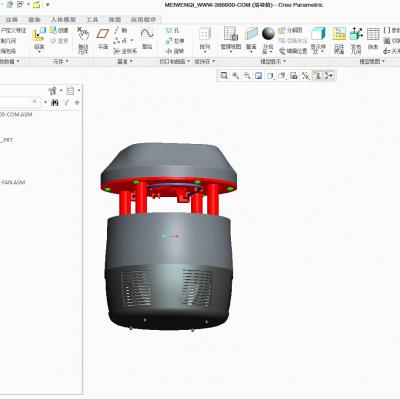This screenshot has height=400, width=400.
Task: Open the Sketch (草绘) curve tool
Action: click(147, 39)
